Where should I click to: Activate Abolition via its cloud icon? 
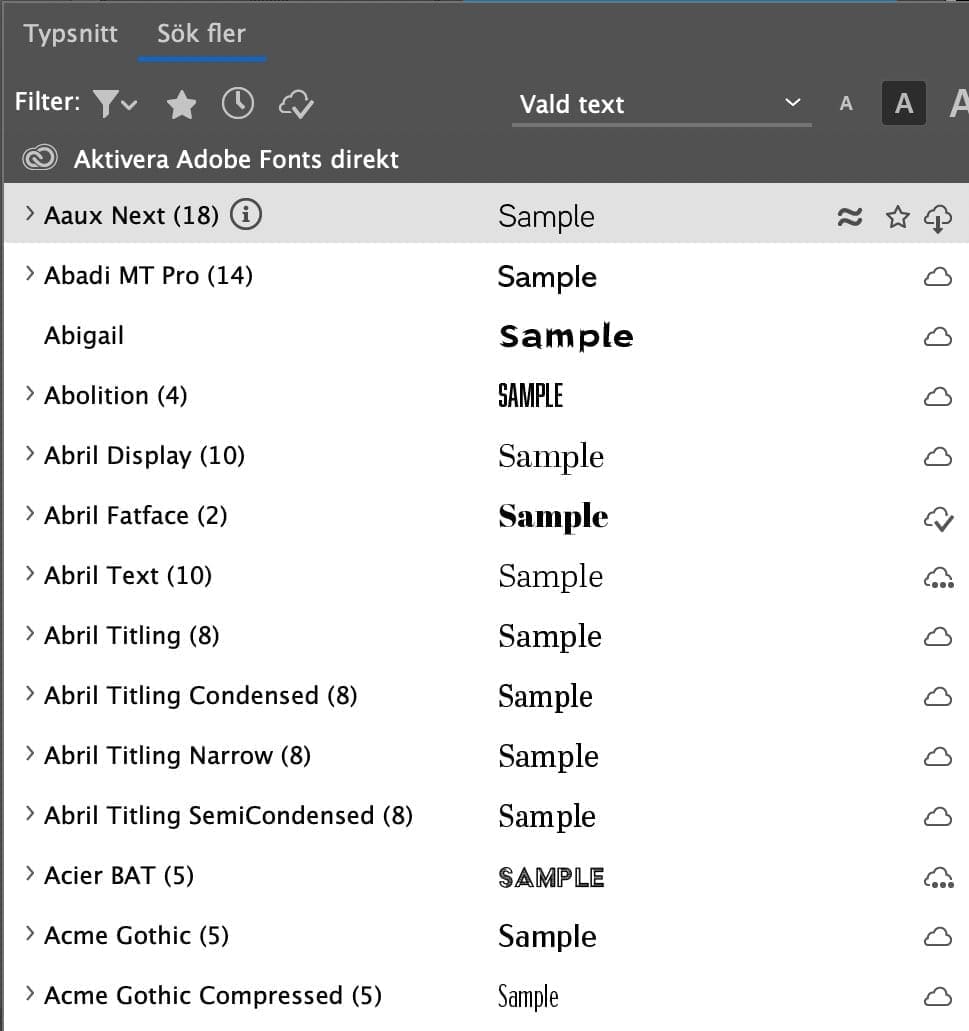[938, 397]
